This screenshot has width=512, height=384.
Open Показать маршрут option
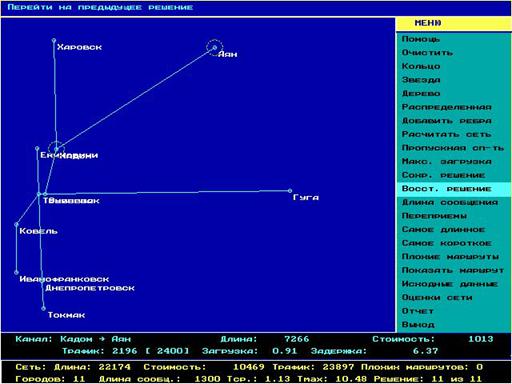click(x=453, y=270)
